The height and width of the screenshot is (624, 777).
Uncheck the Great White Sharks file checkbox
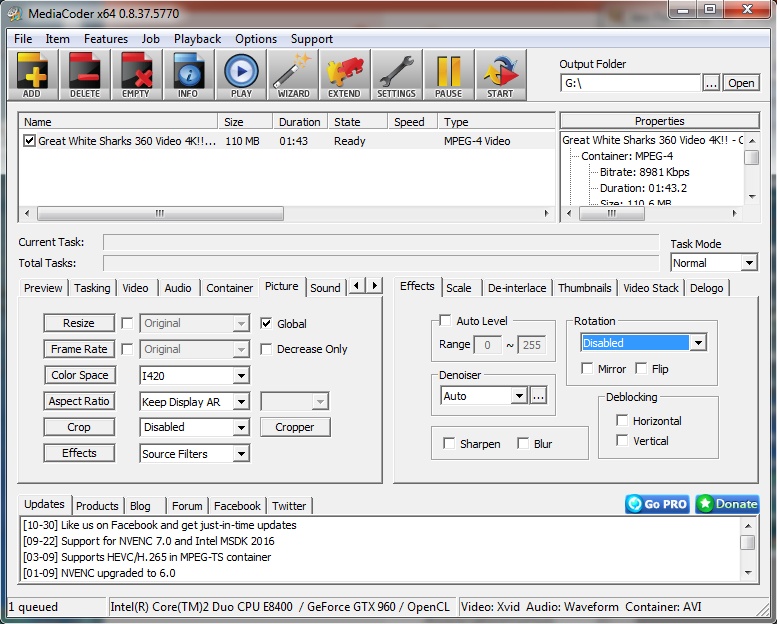tap(29, 141)
